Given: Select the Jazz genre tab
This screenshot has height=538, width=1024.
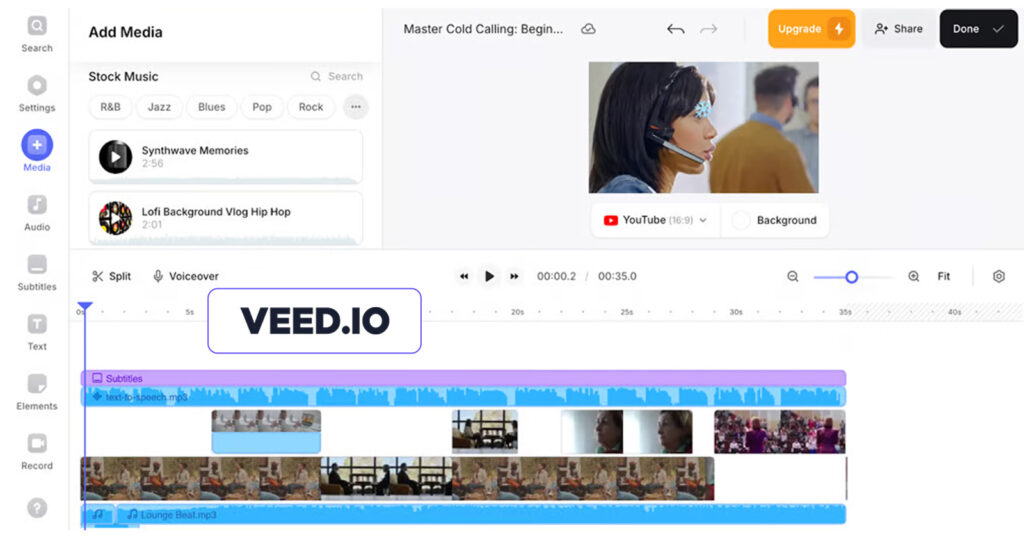Looking at the screenshot, I should (x=159, y=107).
